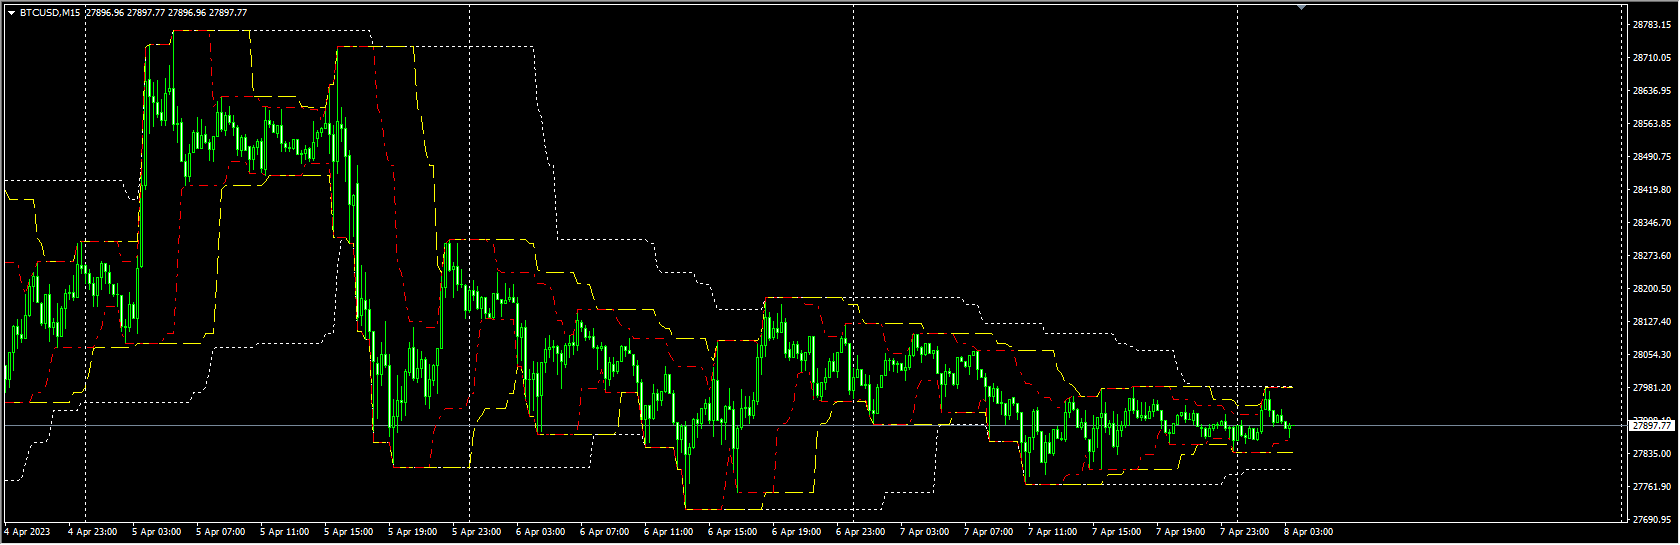
Task: Click the 27761.90 price scale label
Action: [1651, 487]
